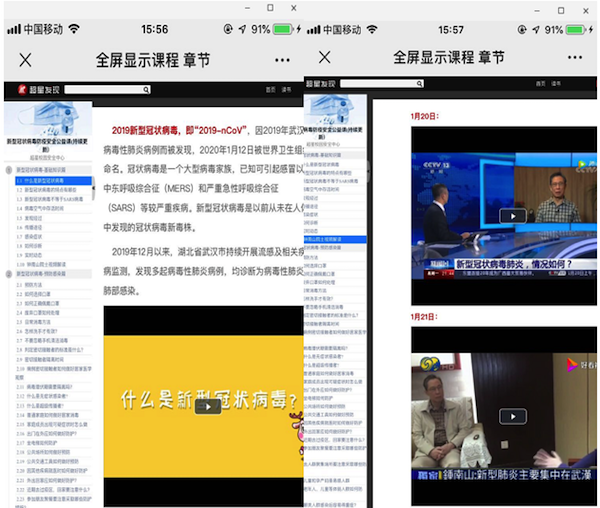Viewport: 600px width, 508px height.
Task: Click 首页 link in left header
Action: pyautogui.click(x=270, y=90)
